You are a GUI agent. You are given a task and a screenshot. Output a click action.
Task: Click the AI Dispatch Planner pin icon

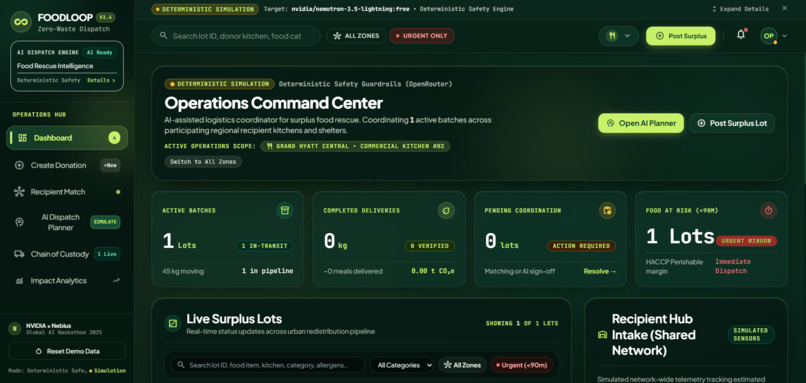coord(19,222)
